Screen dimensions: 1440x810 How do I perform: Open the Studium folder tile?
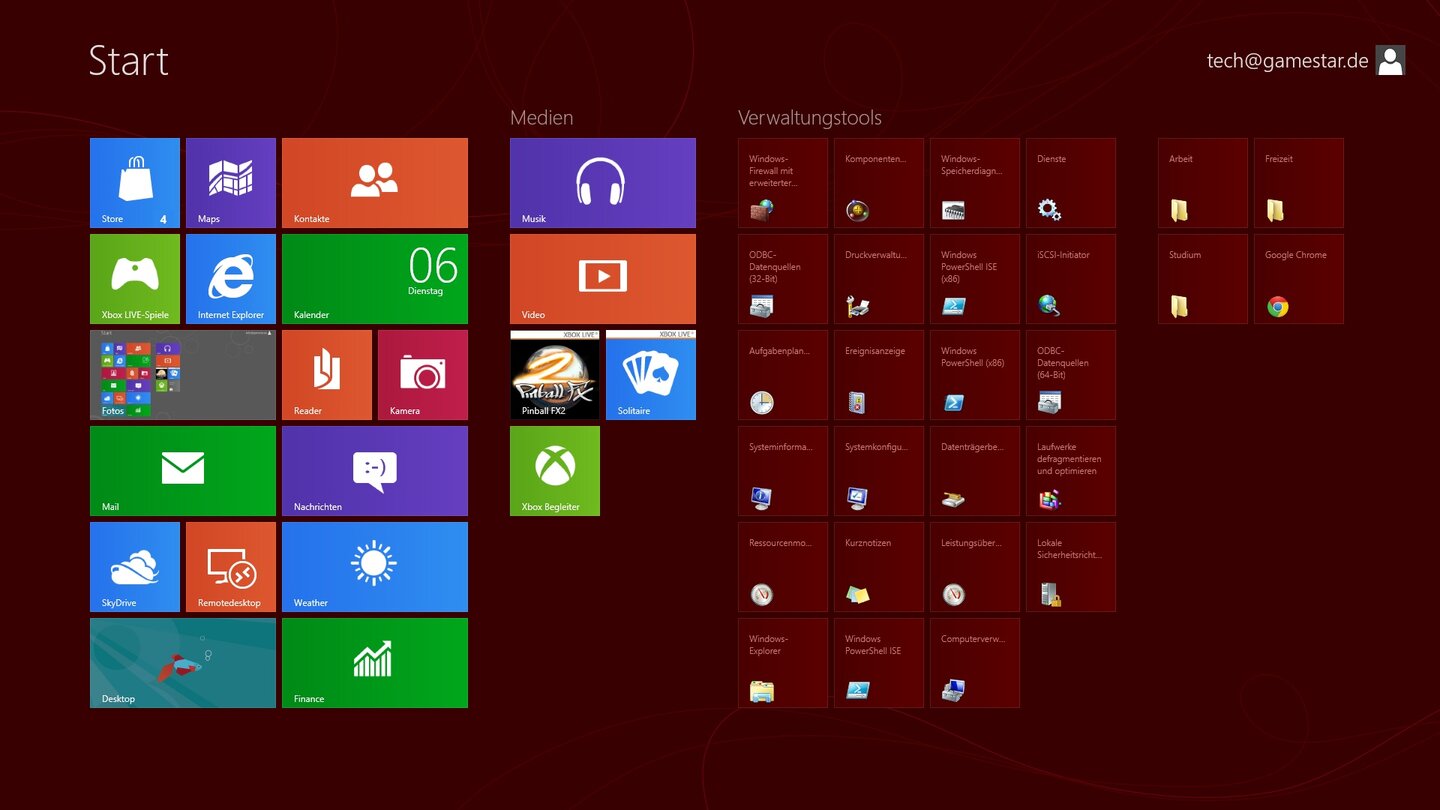coord(1203,279)
